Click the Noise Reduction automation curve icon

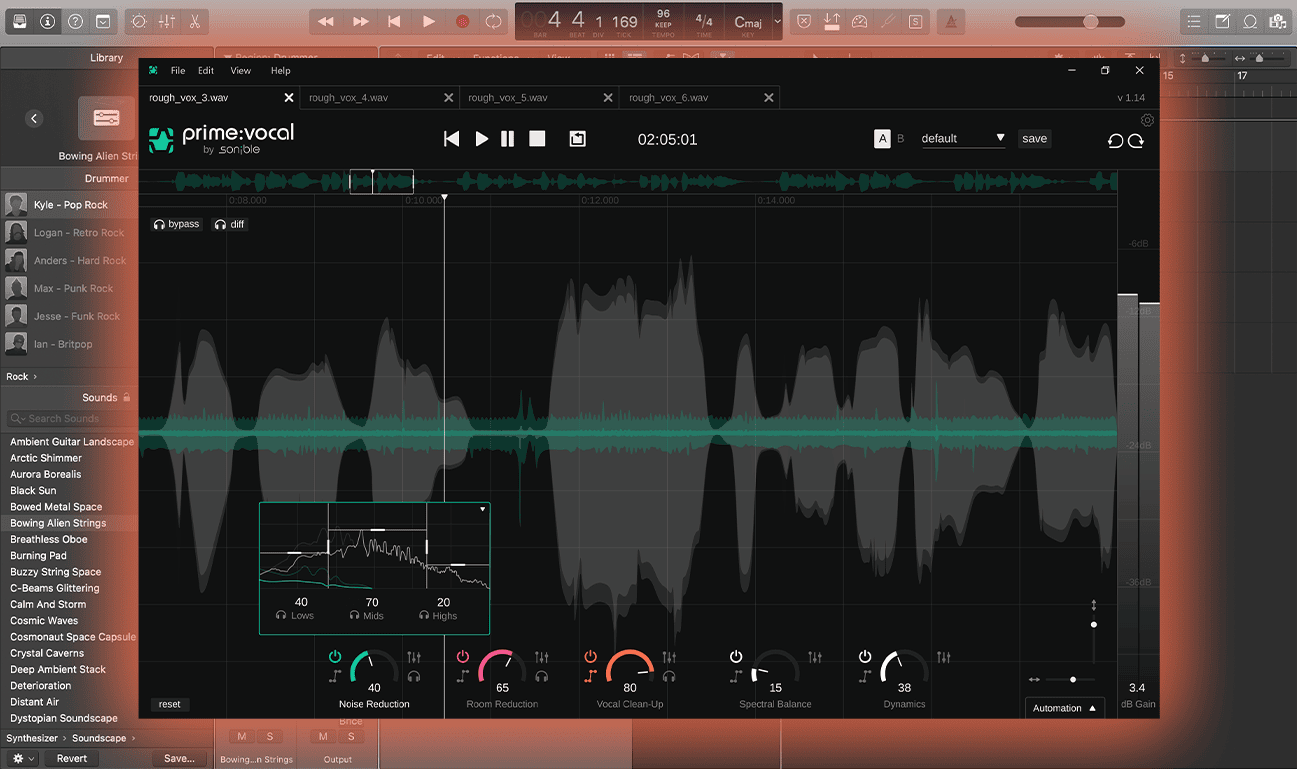pyautogui.click(x=335, y=676)
